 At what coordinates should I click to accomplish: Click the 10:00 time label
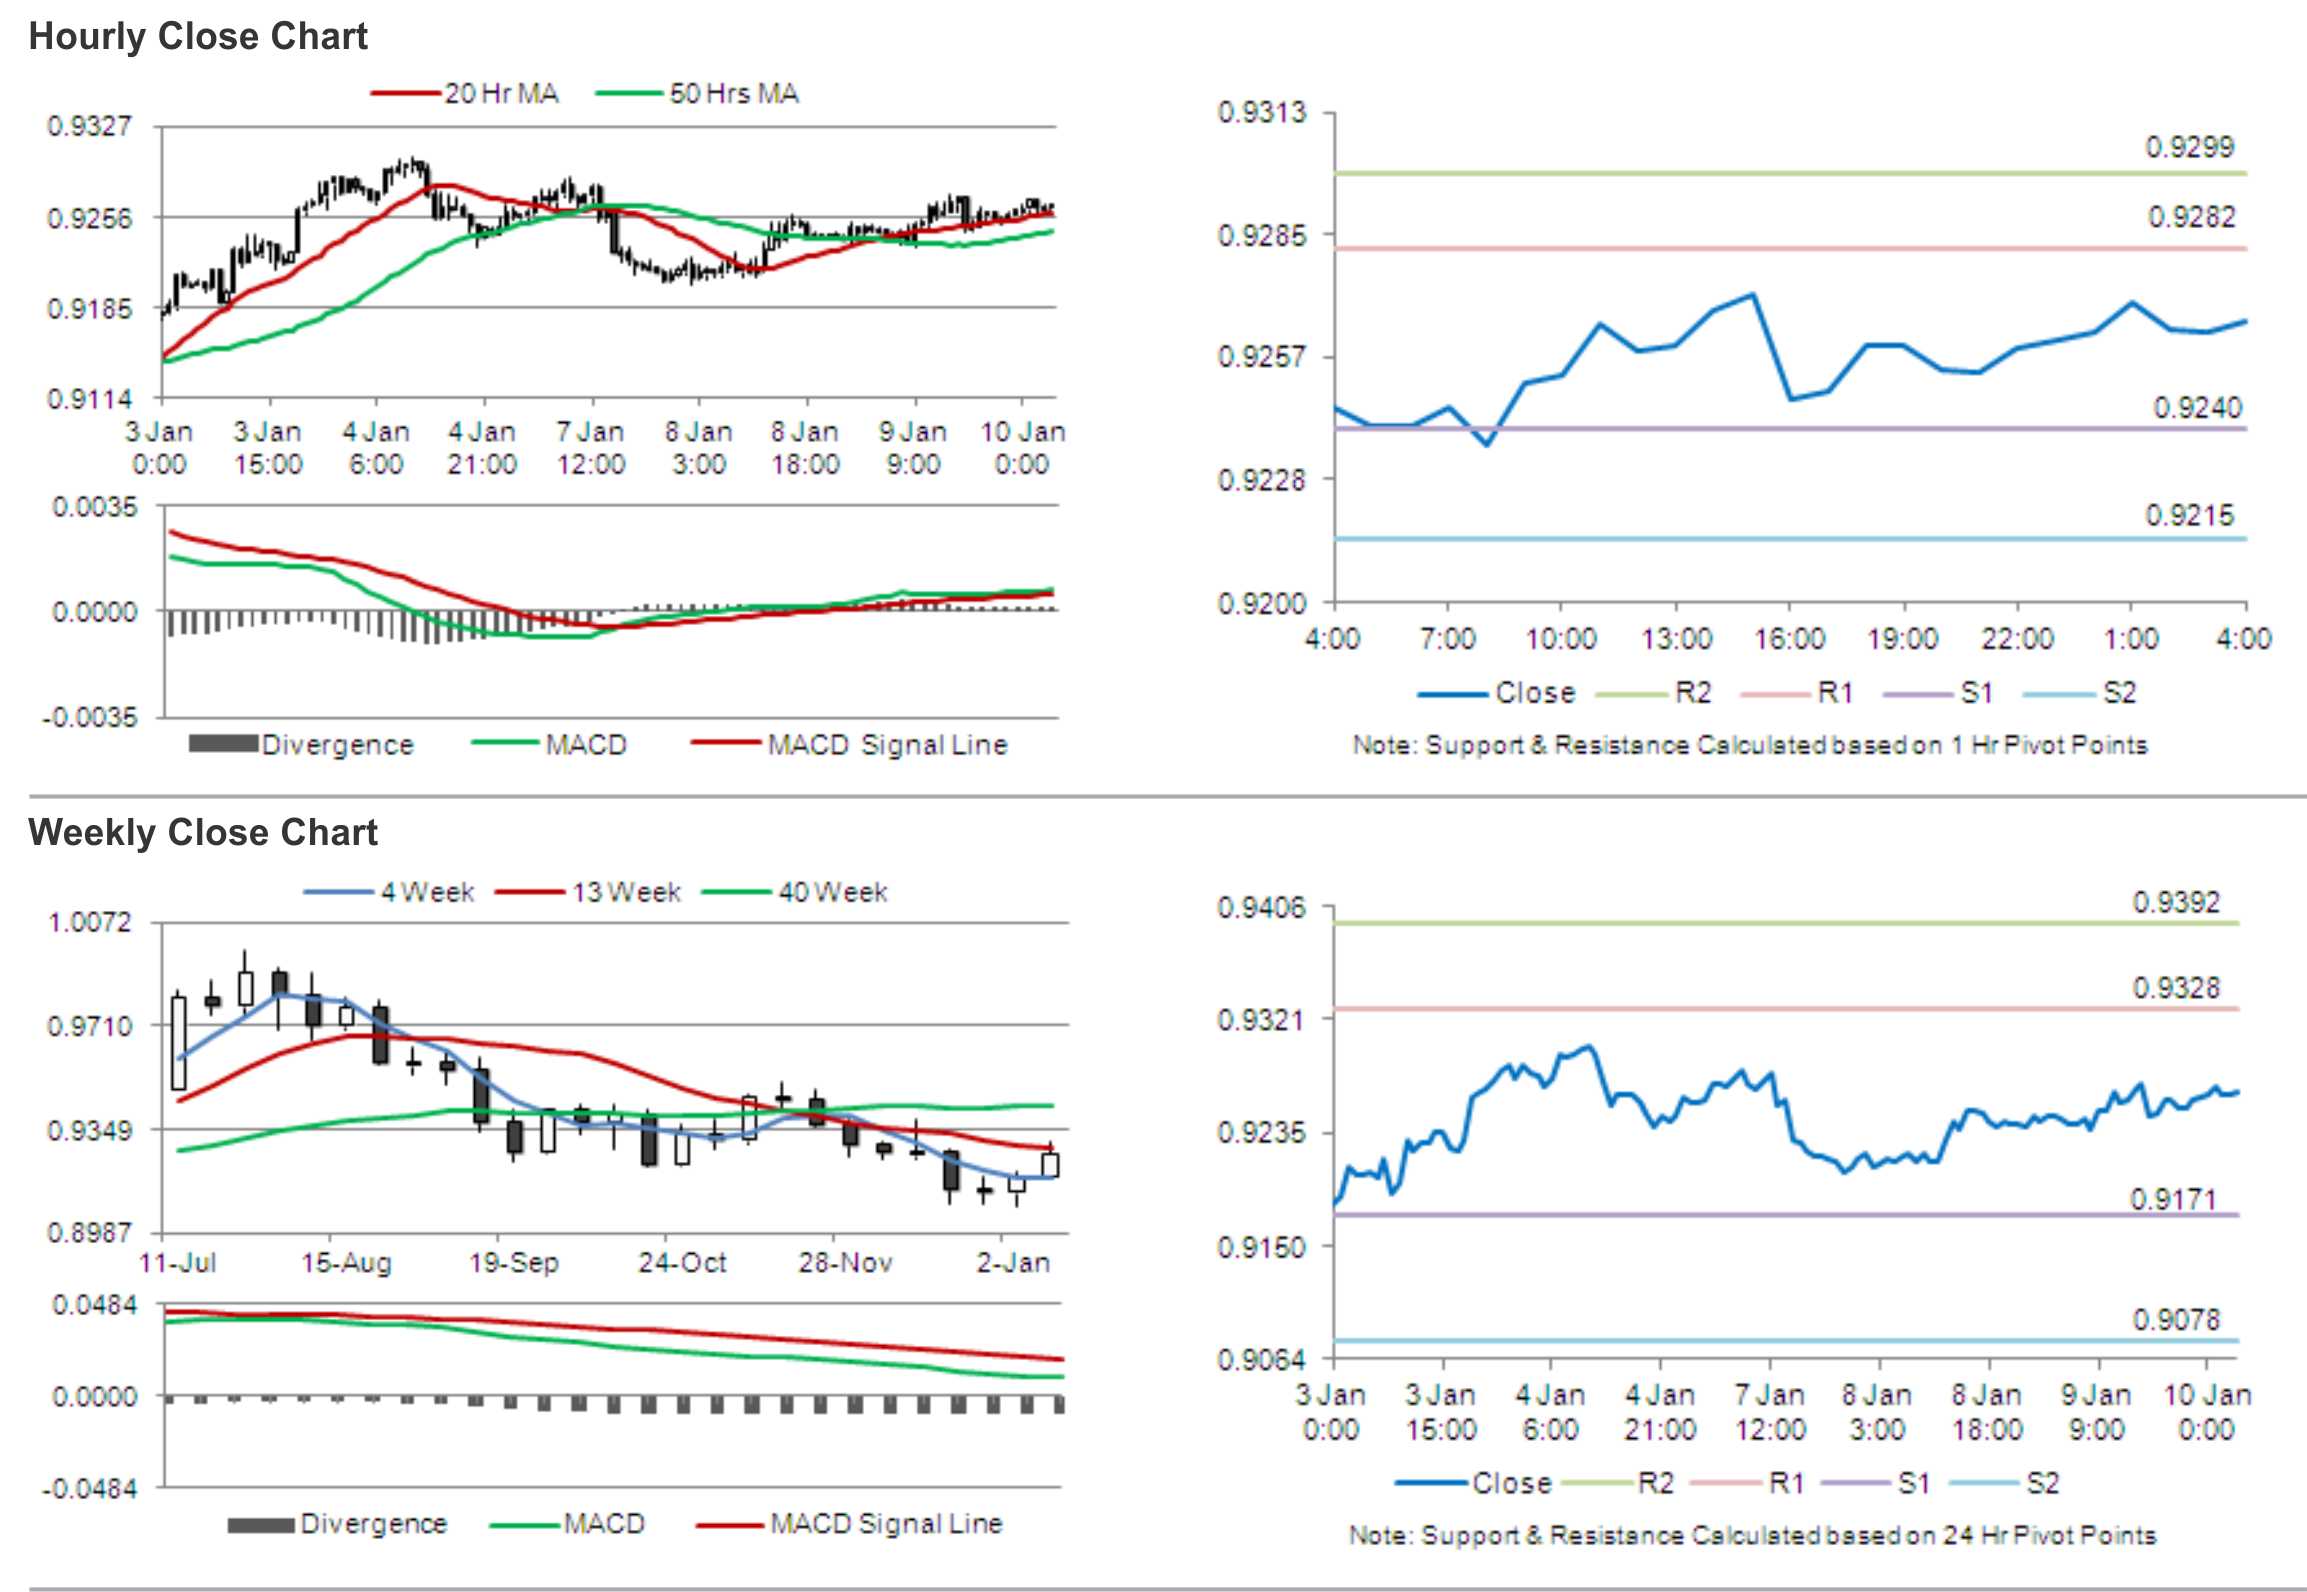click(x=1560, y=639)
